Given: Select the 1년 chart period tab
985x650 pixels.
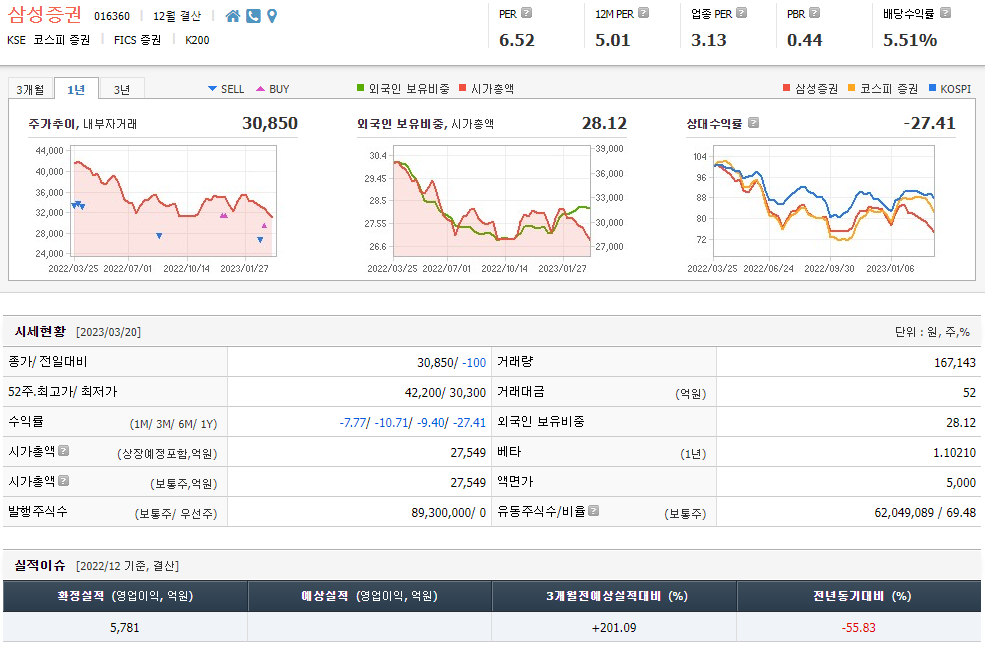Looking at the screenshot, I should pyautogui.click(x=76, y=89).
